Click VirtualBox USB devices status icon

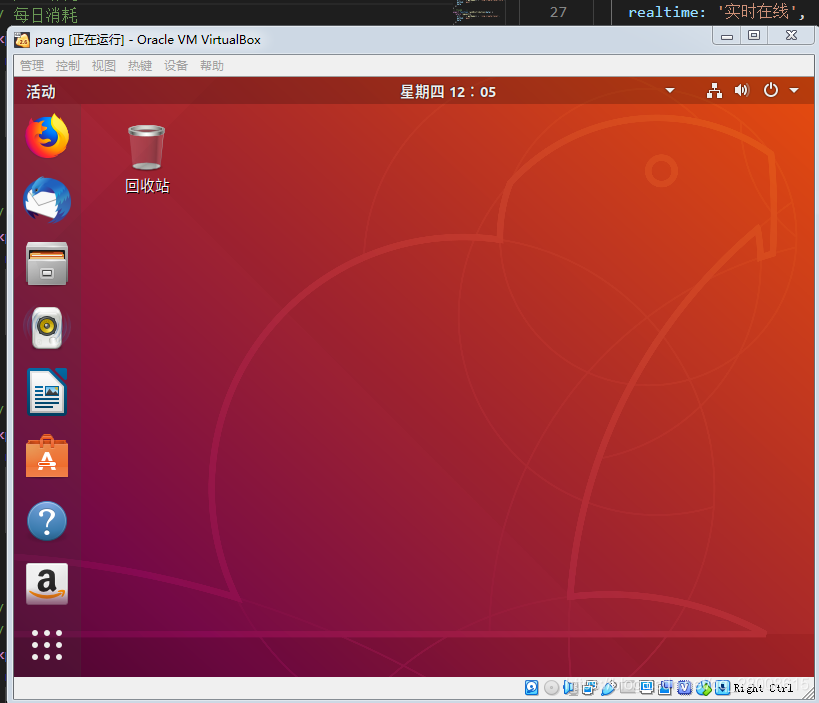(609, 688)
